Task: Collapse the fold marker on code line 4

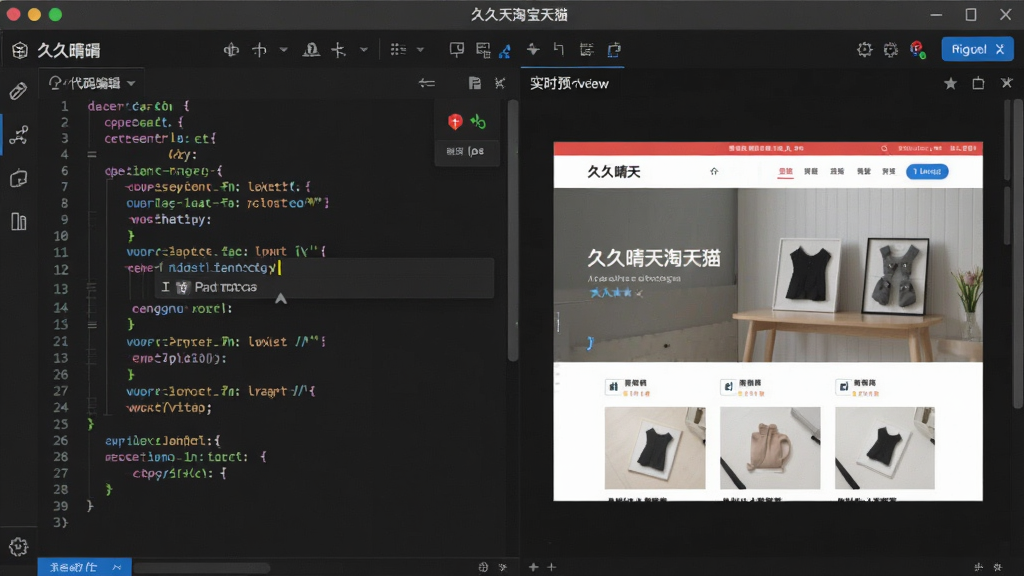Action: pyautogui.click(x=92, y=155)
